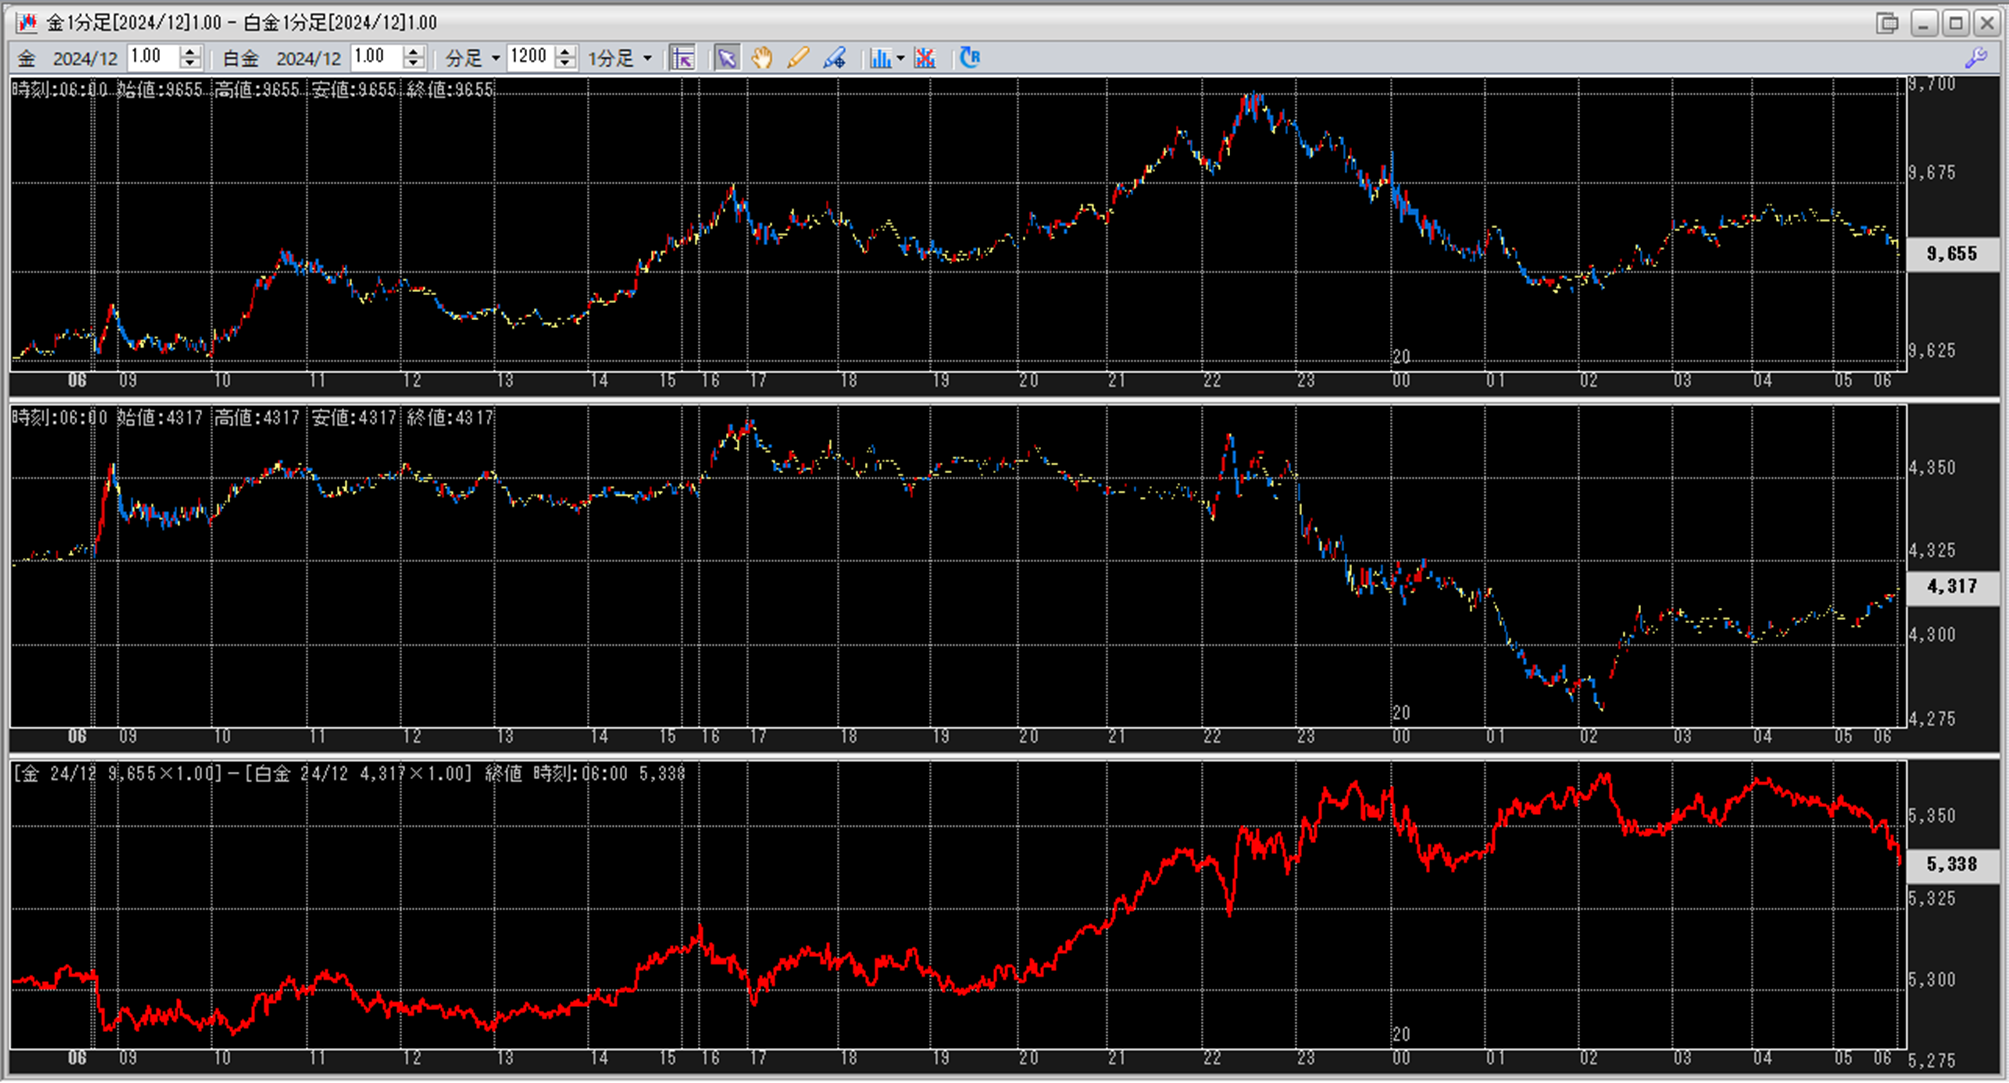Viewport: 2009px width, 1083px height.
Task: Click the delete indicators chart icon
Action: click(925, 58)
